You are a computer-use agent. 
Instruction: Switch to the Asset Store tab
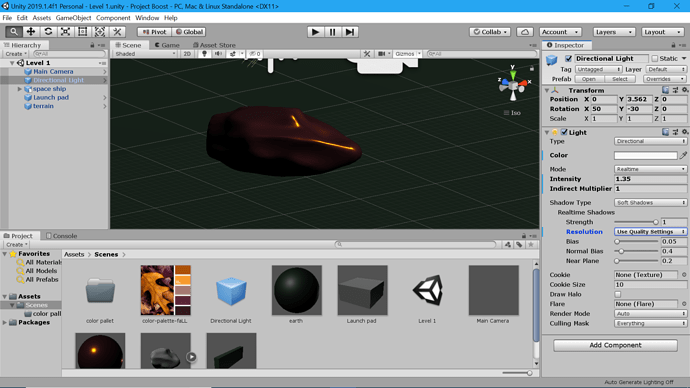tap(214, 45)
